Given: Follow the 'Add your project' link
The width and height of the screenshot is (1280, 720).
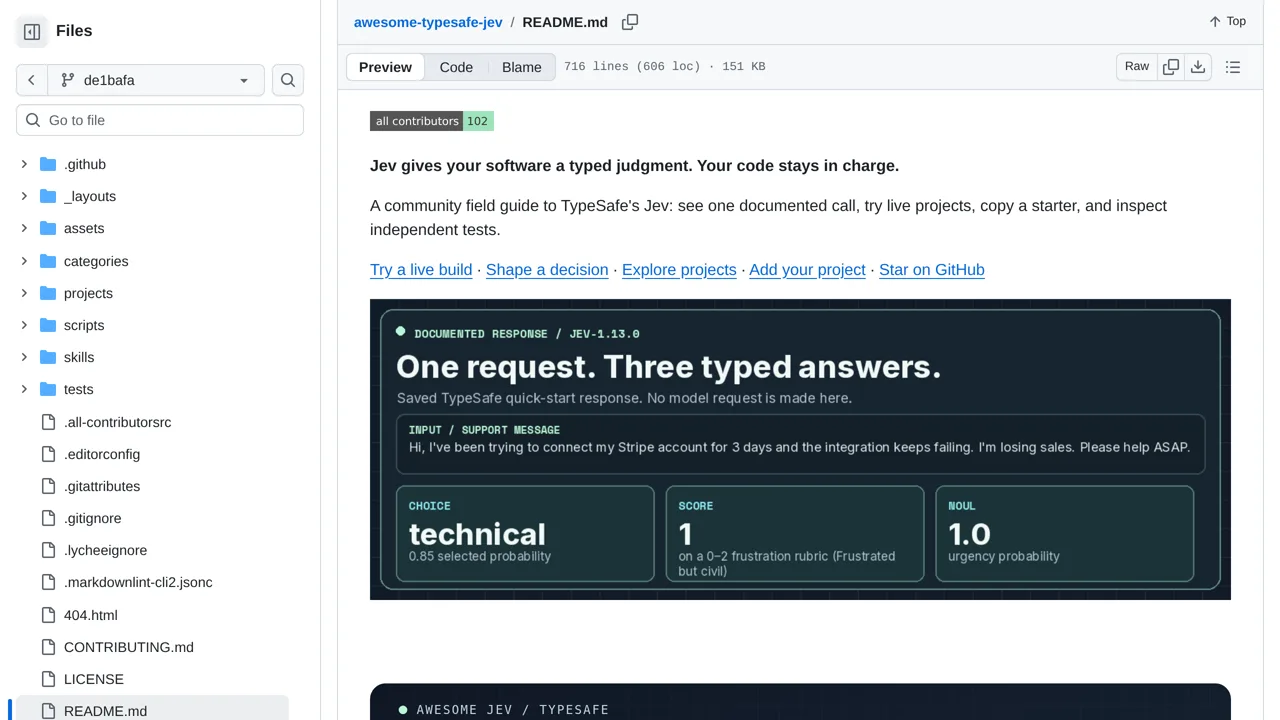Looking at the screenshot, I should coord(807,270).
